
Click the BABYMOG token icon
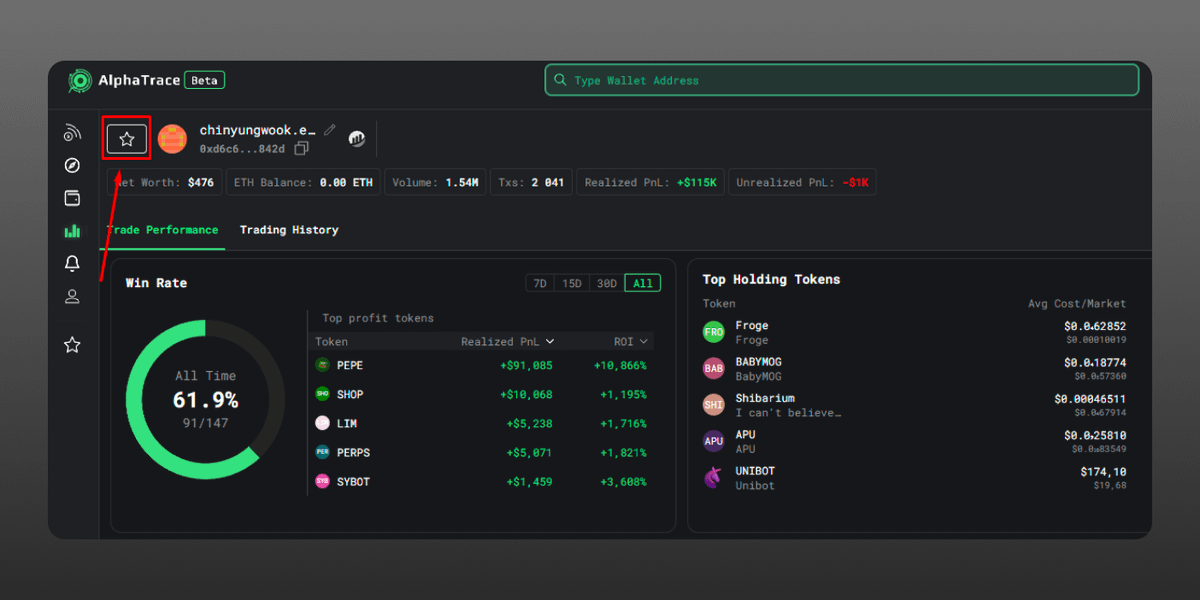pyautogui.click(x=714, y=368)
